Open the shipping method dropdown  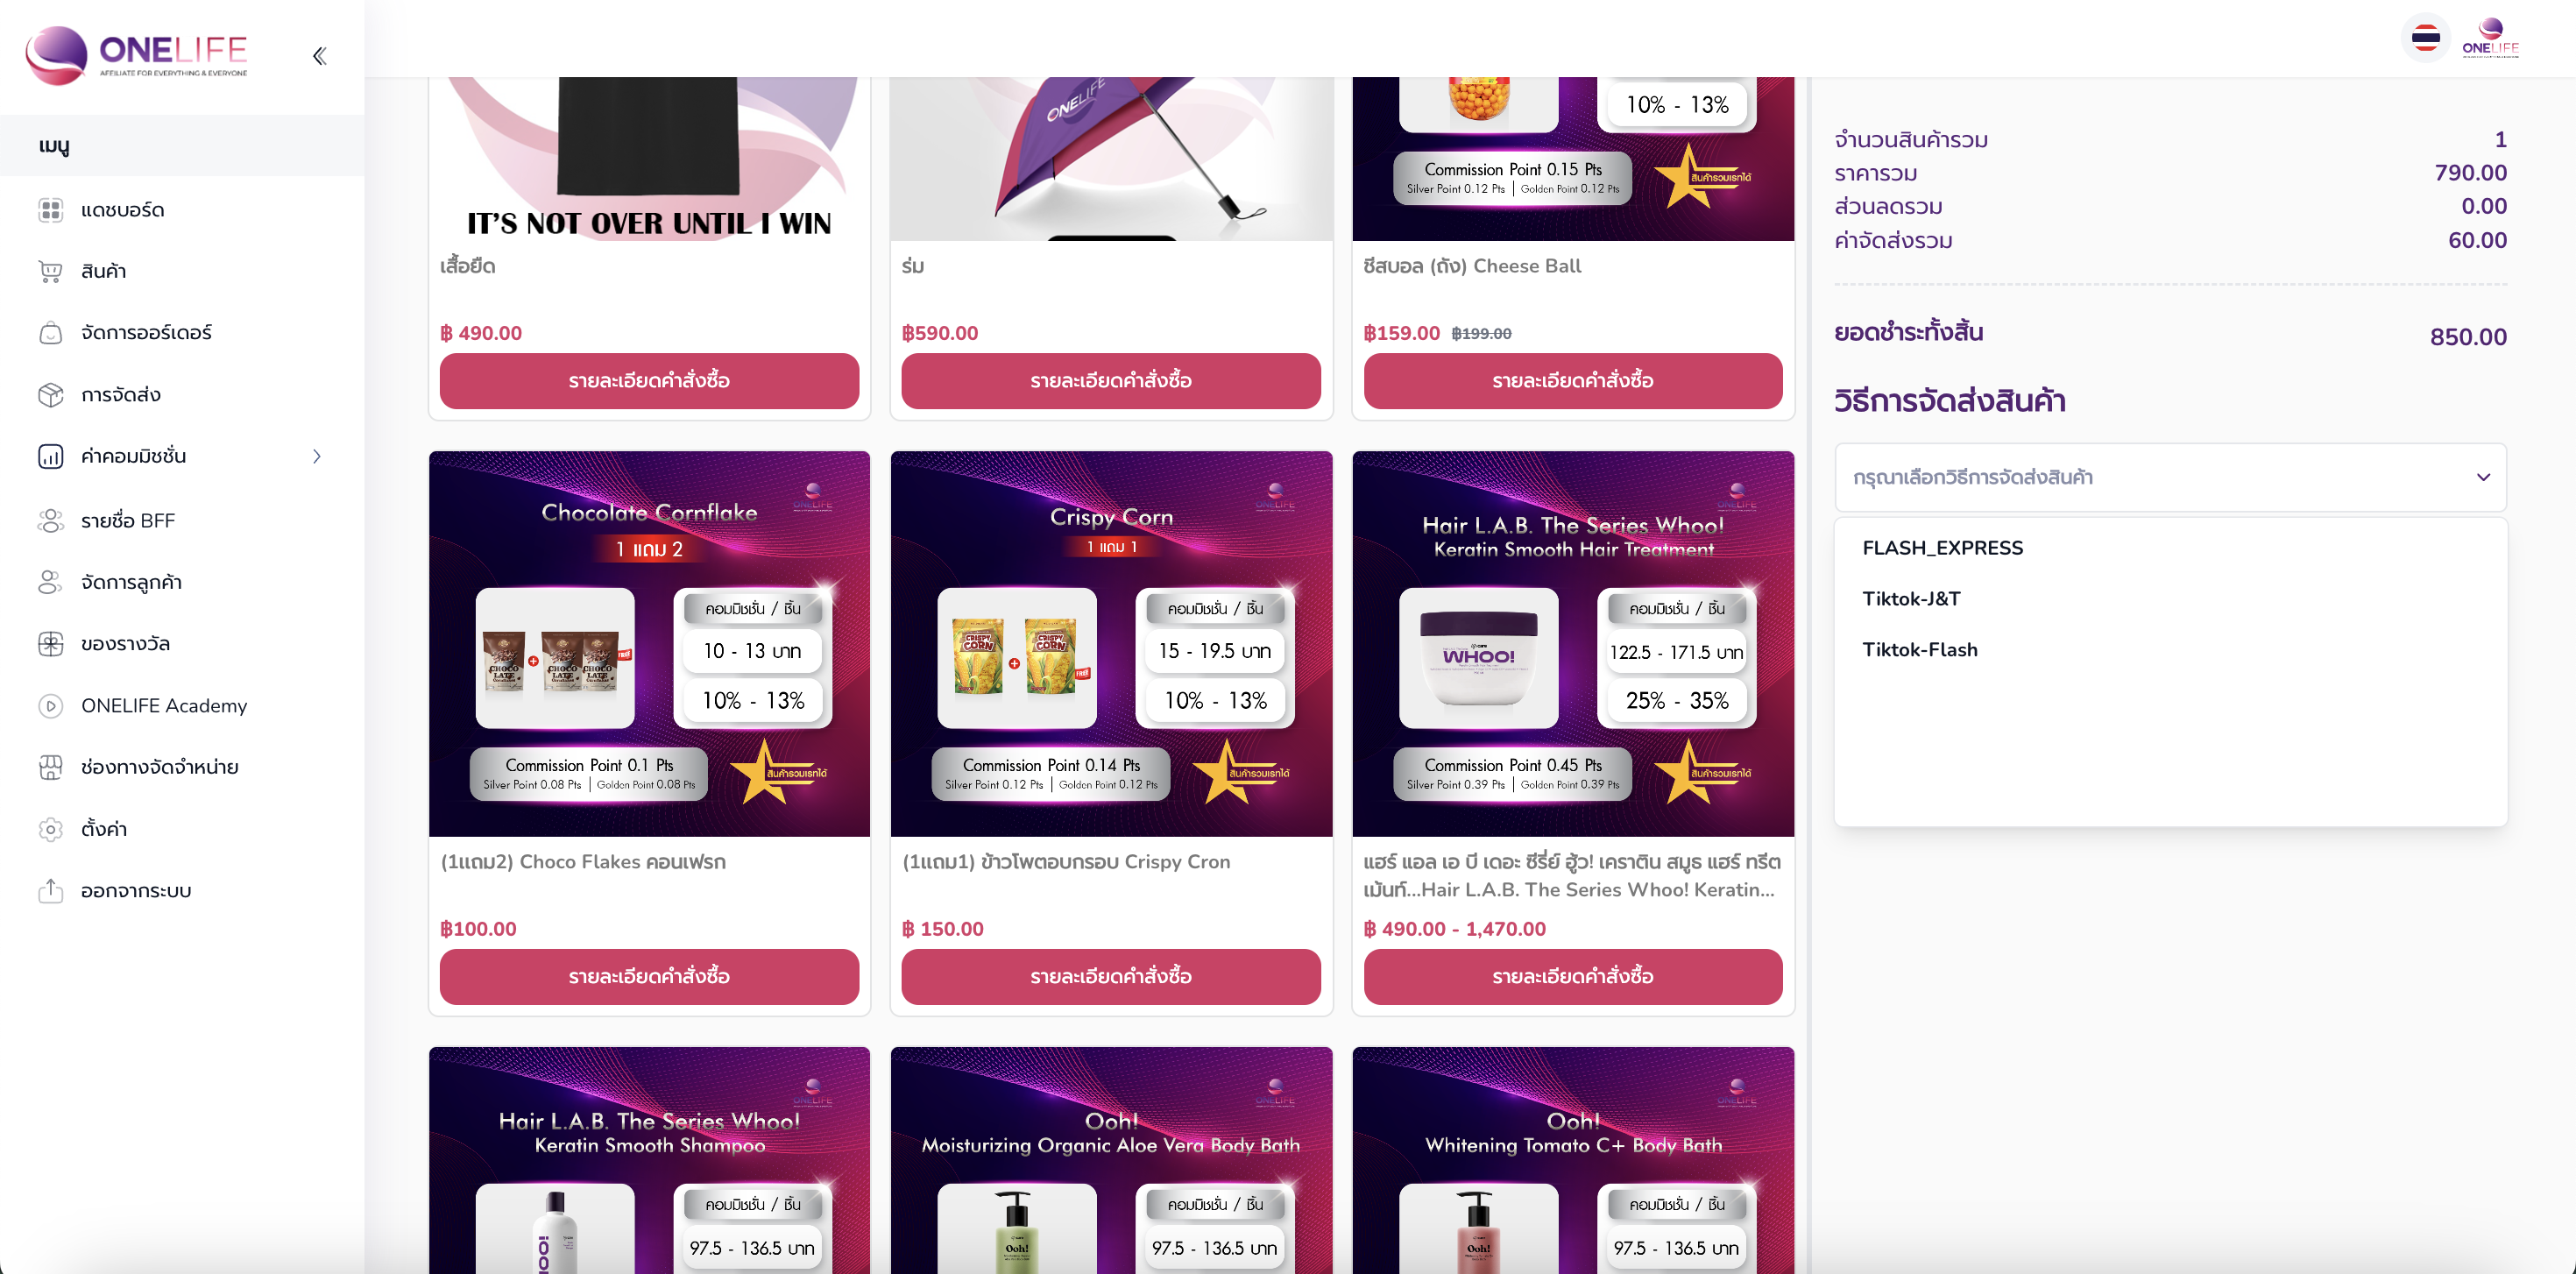click(x=2170, y=477)
